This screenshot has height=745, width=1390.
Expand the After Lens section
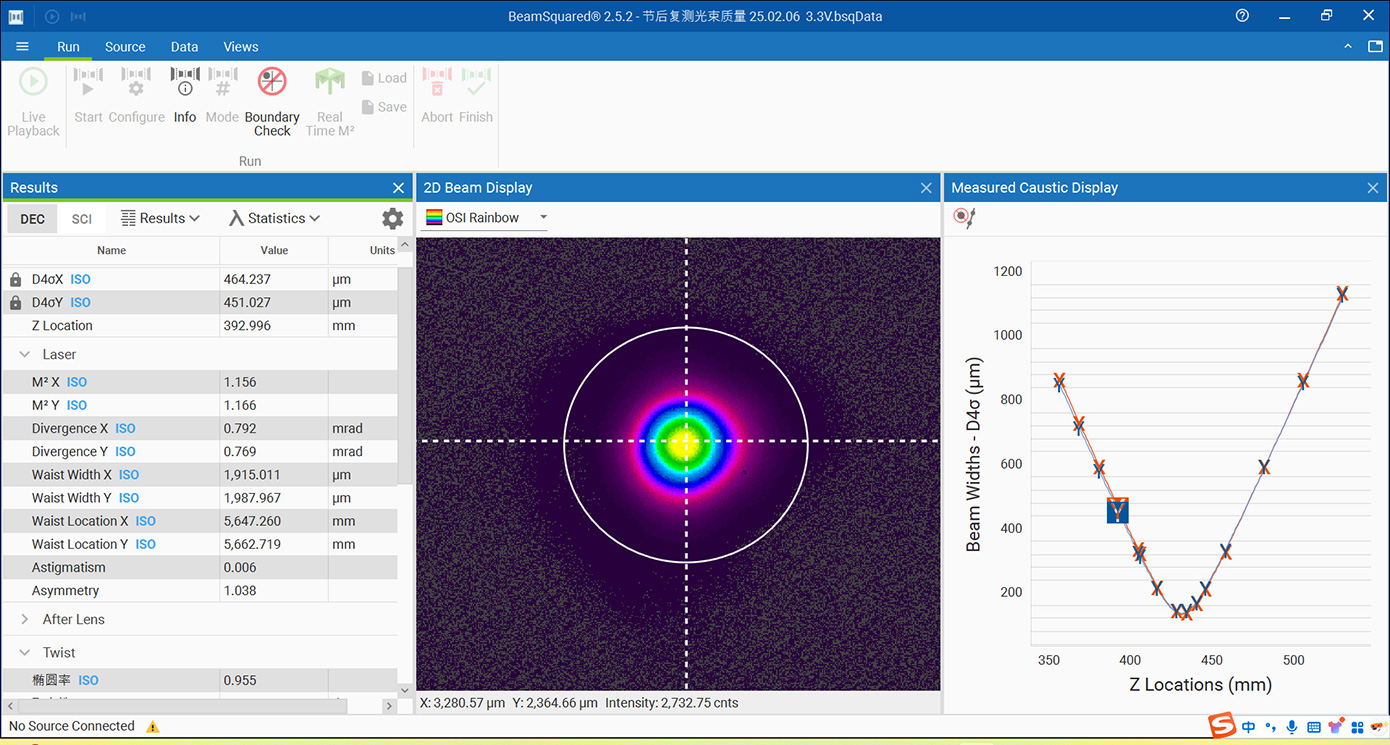click(25, 620)
